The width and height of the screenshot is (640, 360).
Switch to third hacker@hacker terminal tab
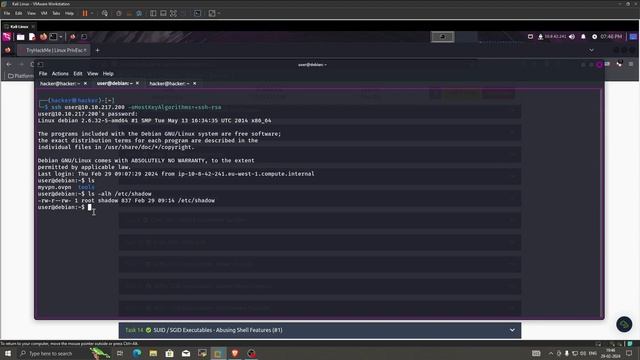point(169,83)
